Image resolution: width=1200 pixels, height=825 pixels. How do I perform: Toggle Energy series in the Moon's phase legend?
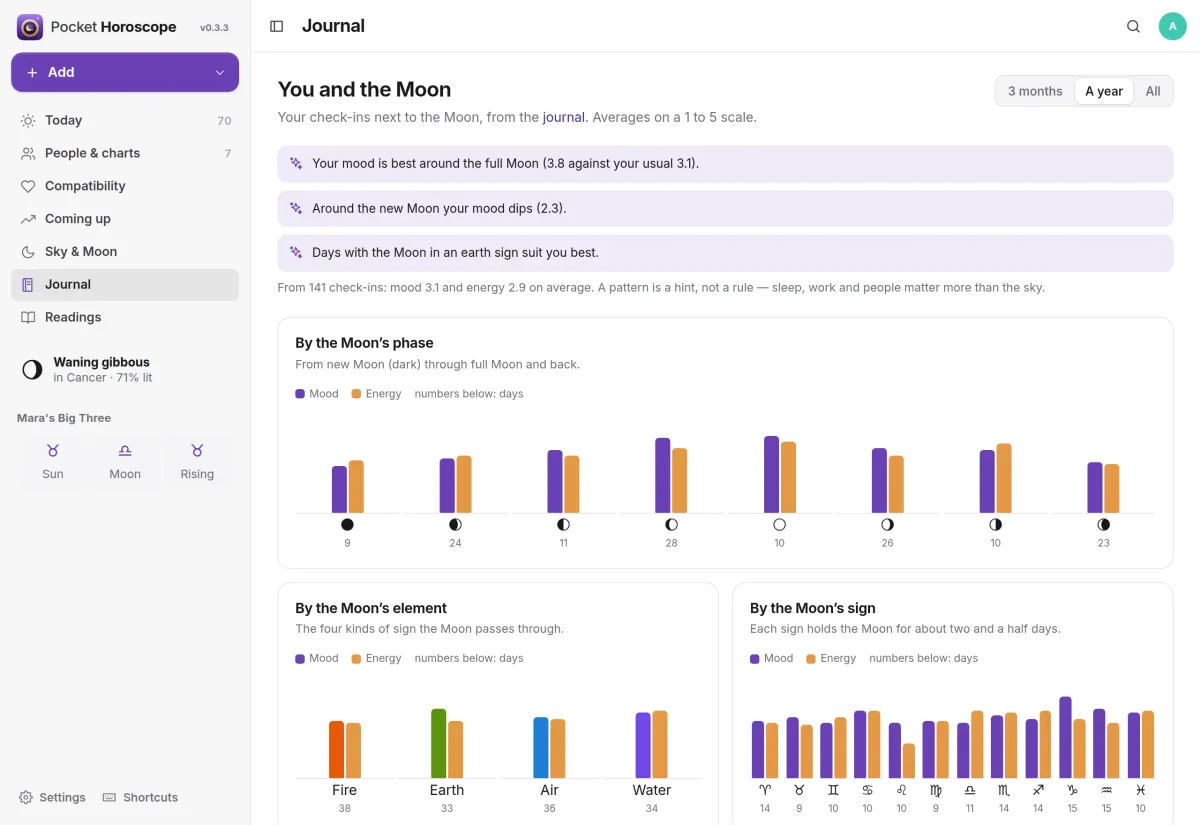pyautogui.click(x=376, y=394)
